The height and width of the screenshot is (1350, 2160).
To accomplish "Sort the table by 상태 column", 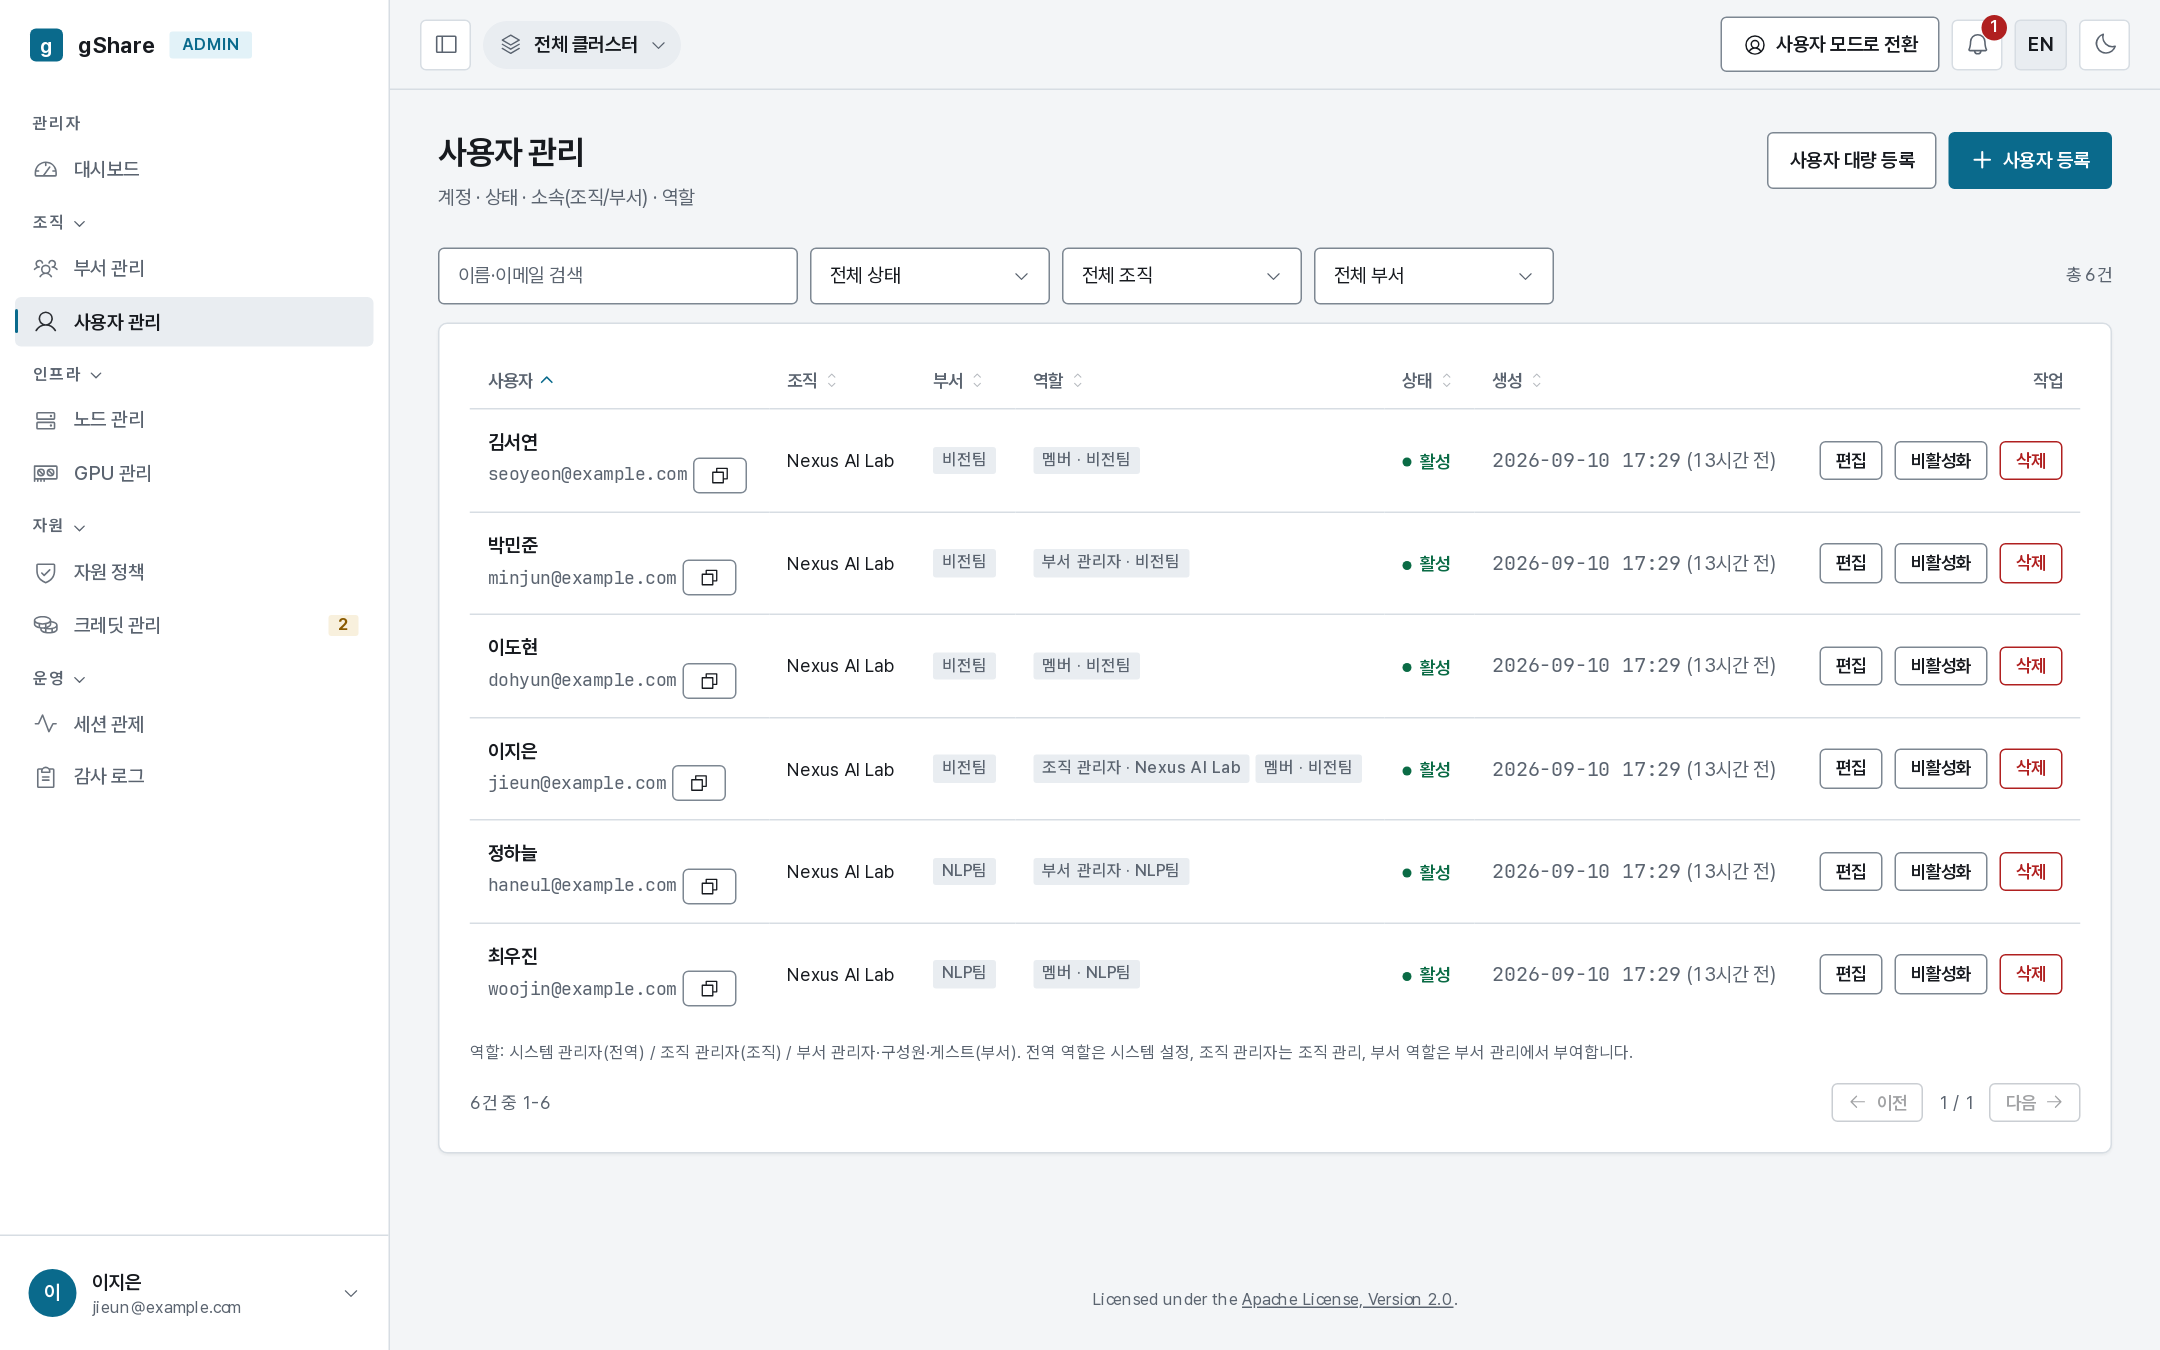I will tap(1426, 381).
